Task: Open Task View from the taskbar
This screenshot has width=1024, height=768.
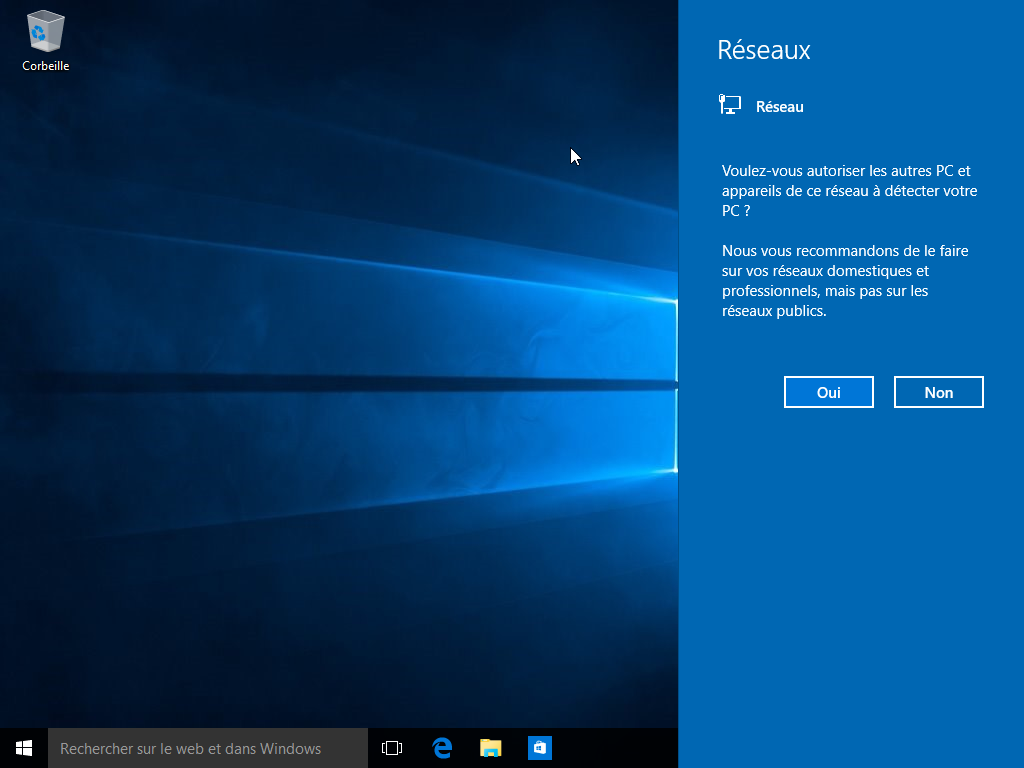Action: click(x=392, y=748)
